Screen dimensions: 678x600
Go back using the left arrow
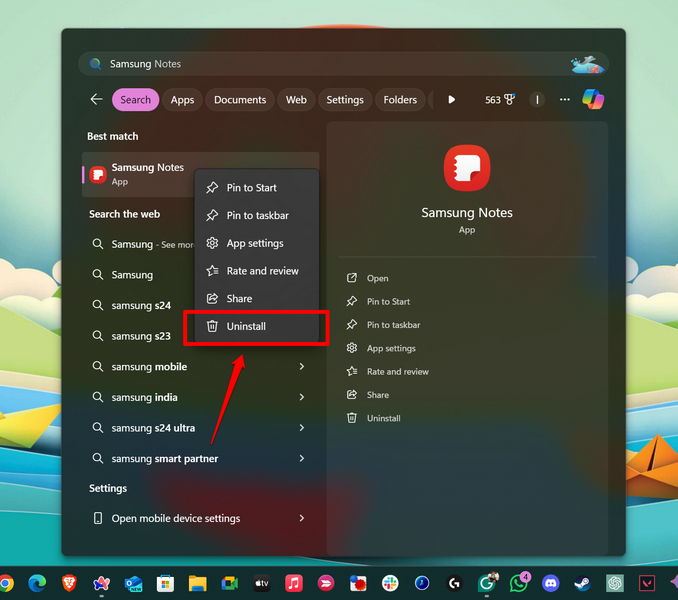tap(96, 99)
